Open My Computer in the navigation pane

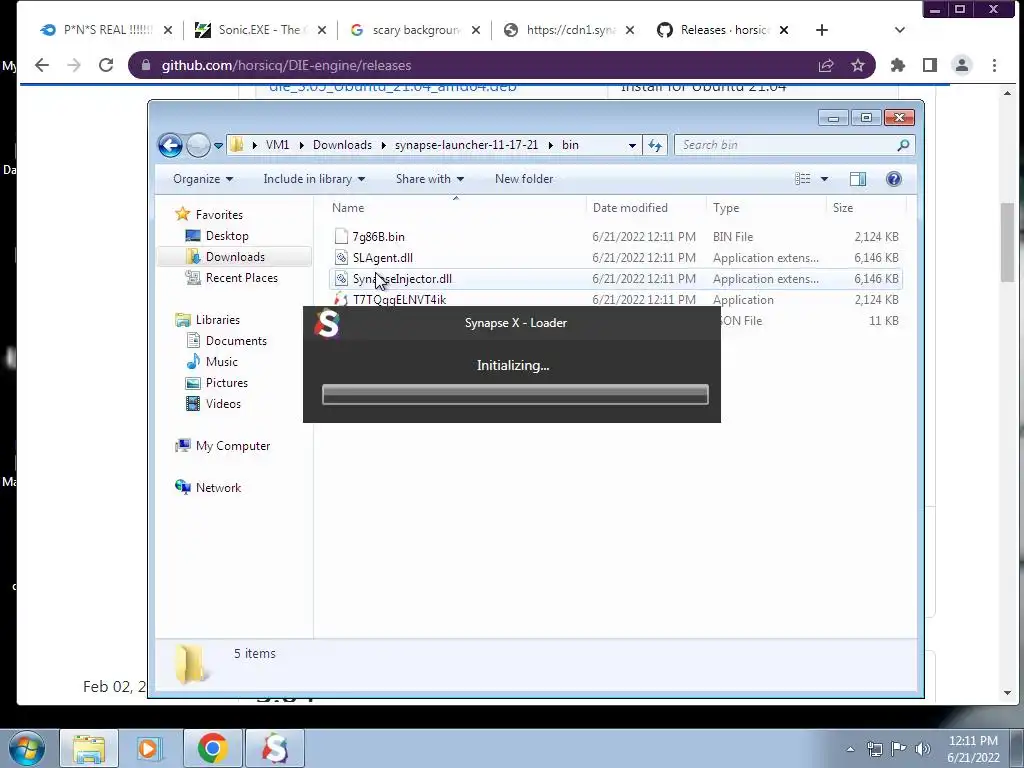[x=232, y=445]
